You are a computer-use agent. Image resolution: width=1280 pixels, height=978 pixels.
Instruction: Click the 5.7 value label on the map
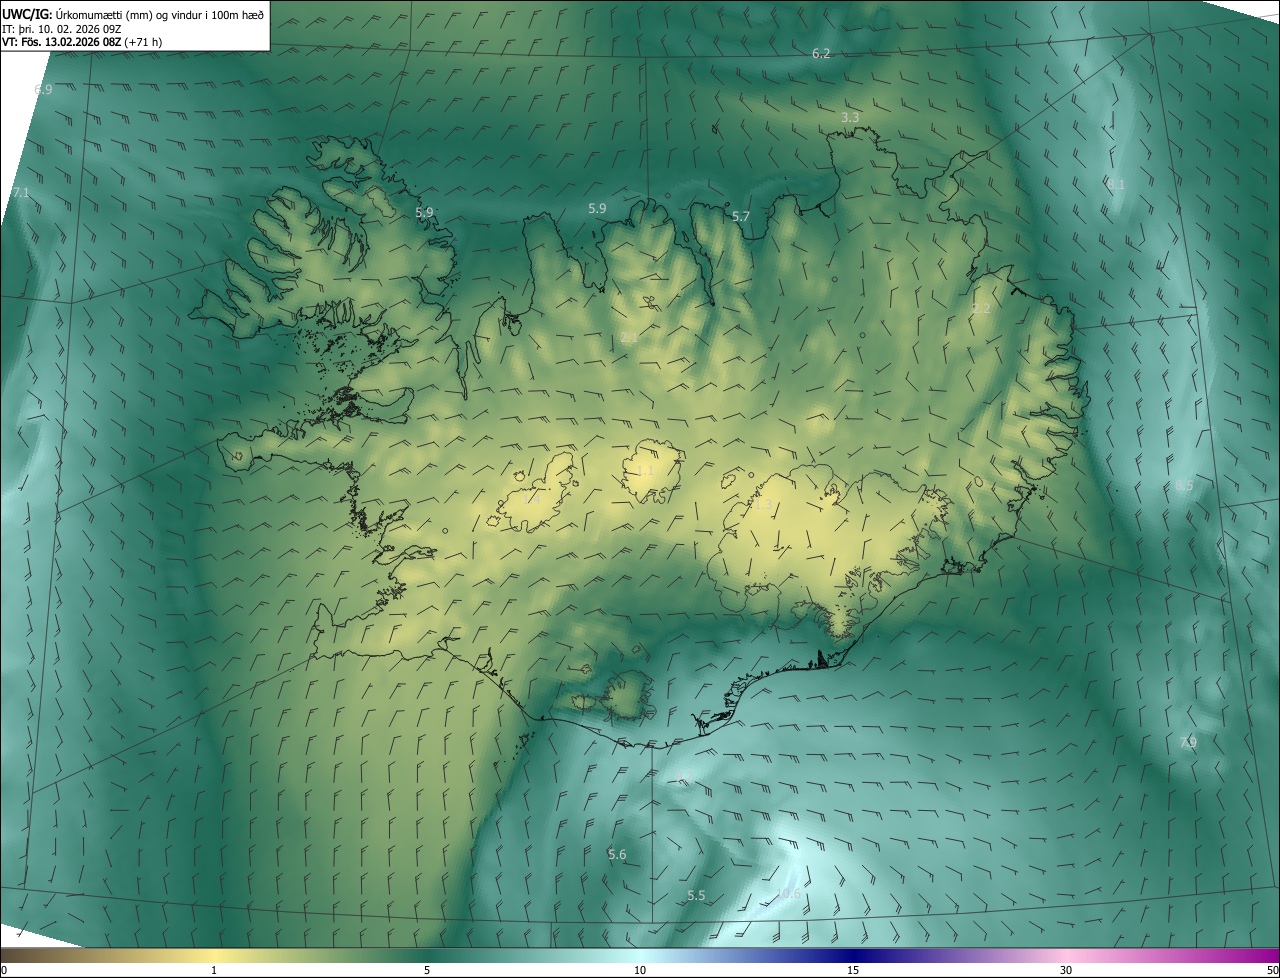(x=740, y=217)
